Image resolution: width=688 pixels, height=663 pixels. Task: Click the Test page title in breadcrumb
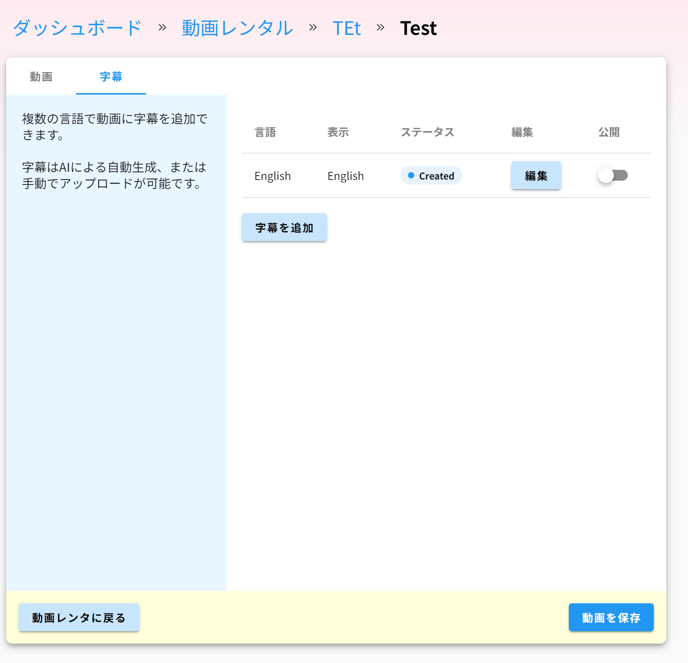click(x=418, y=29)
